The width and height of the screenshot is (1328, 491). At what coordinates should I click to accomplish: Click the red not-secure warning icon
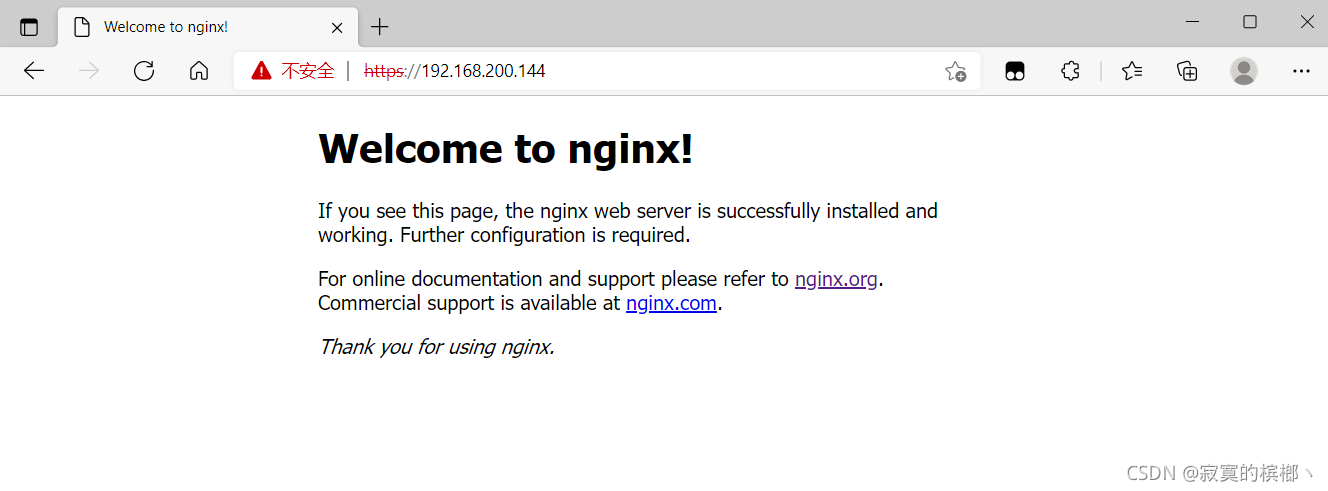(x=261, y=71)
